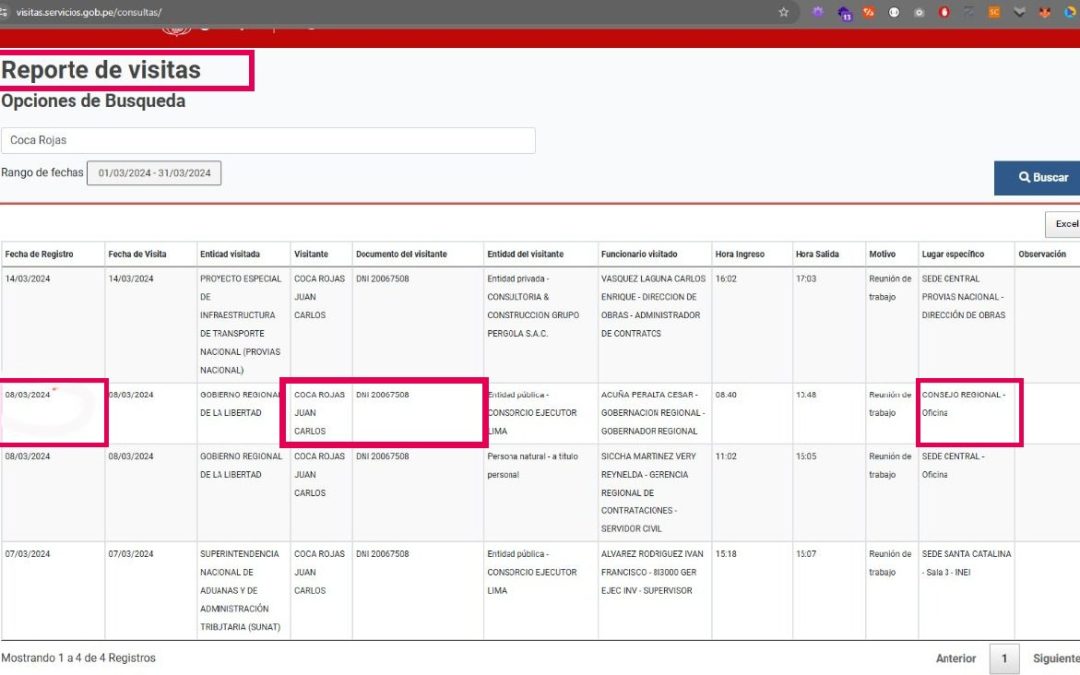Screen dimensions: 1080x675
Task: Sort by Funcionario visitado column
Action: pos(654,254)
